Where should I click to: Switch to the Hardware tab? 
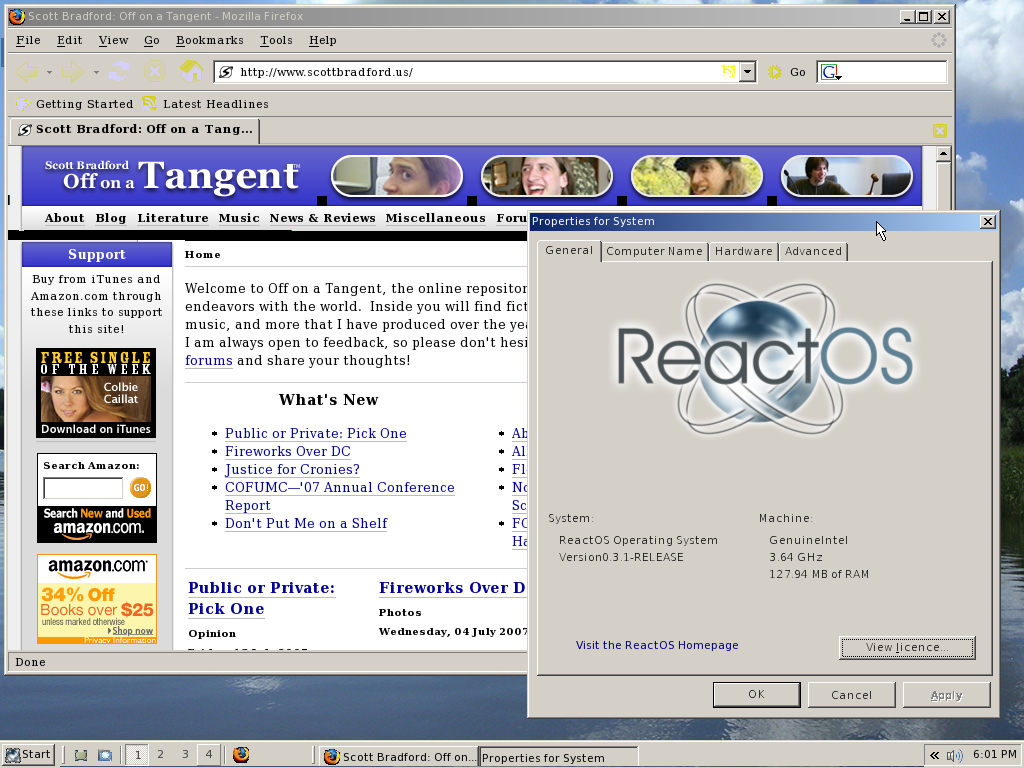point(743,251)
